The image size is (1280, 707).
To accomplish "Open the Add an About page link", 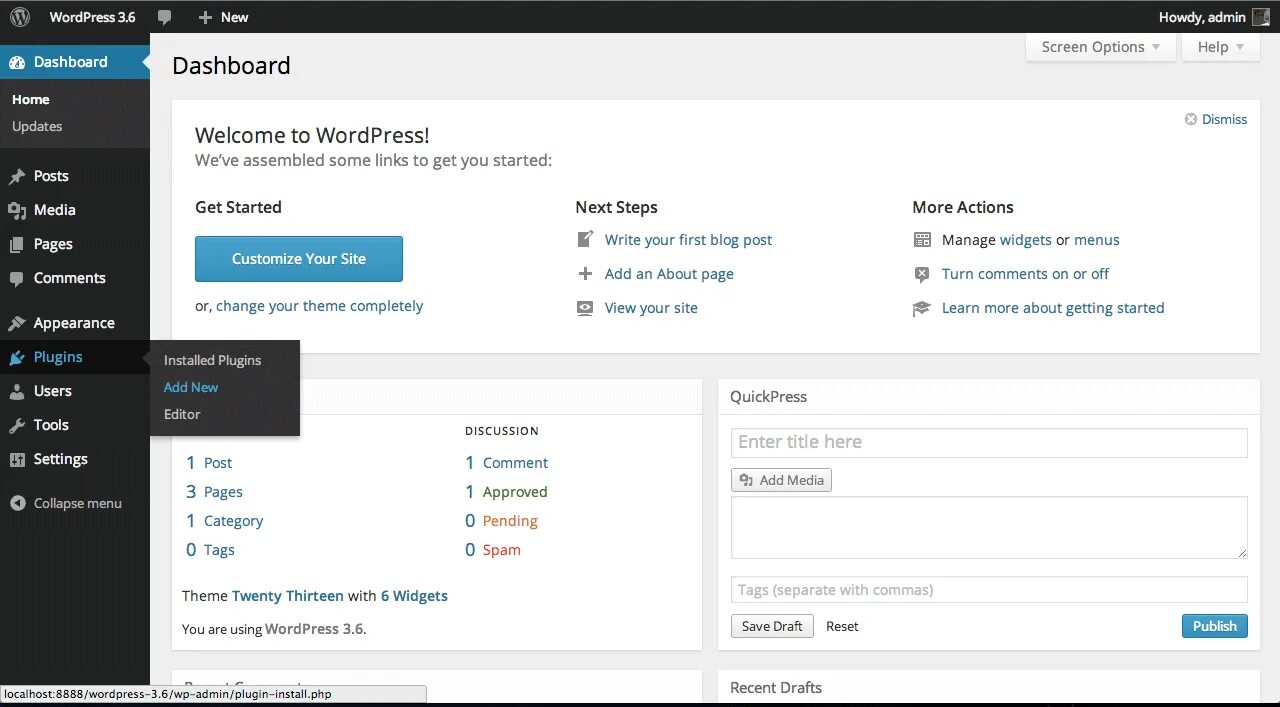I will 669,274.
